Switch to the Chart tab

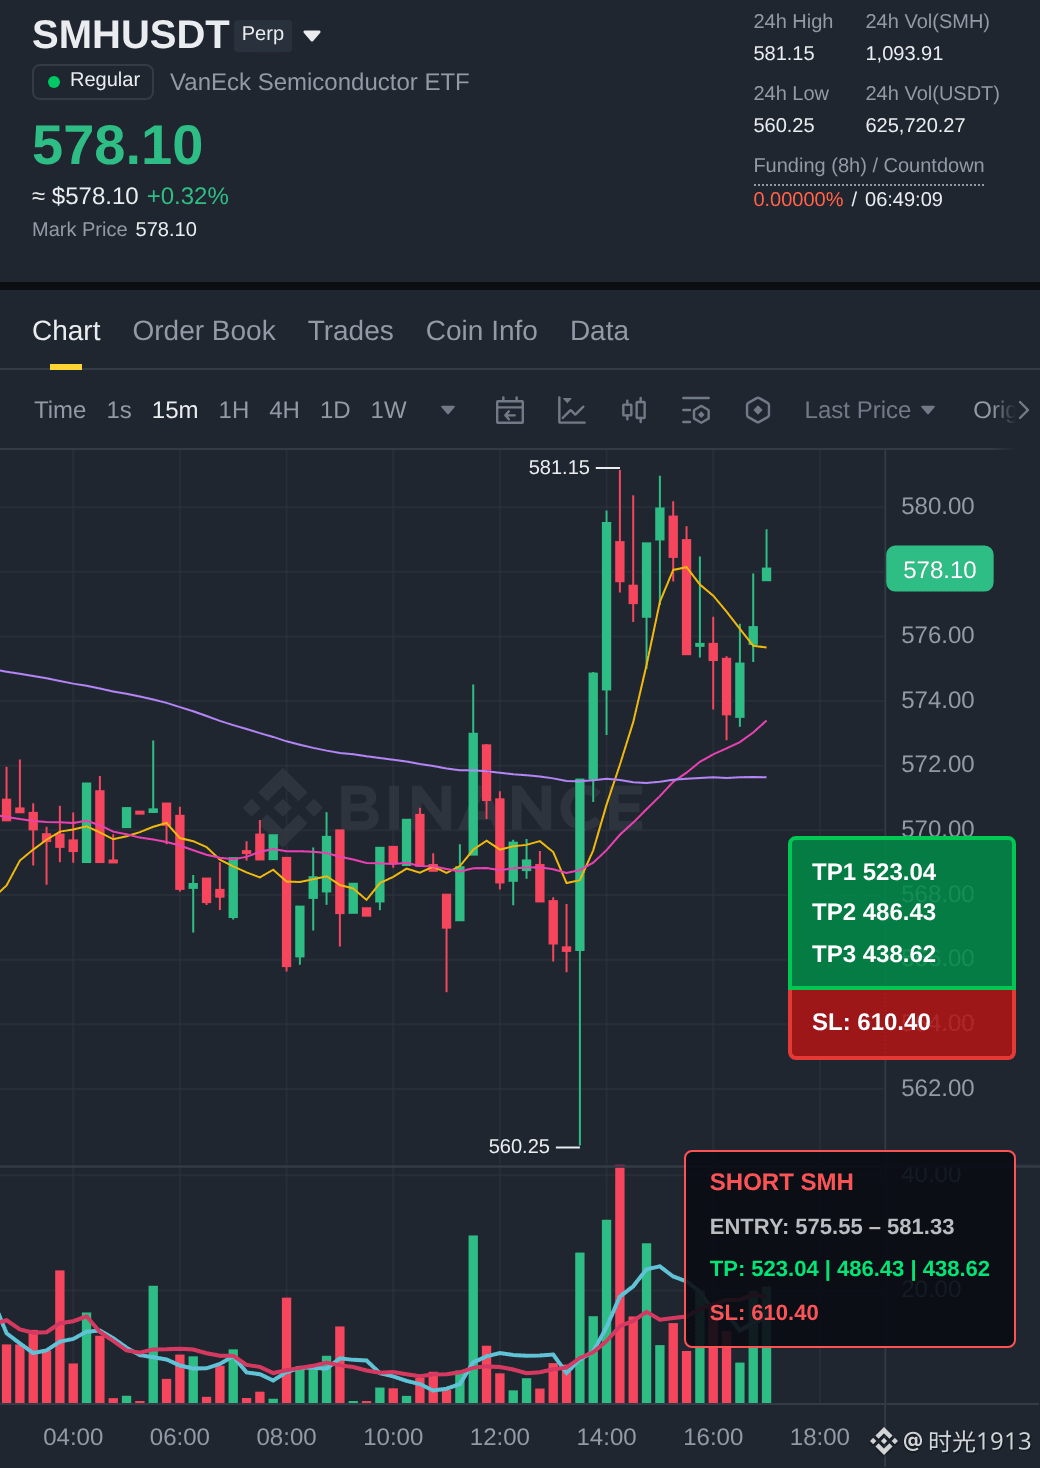pyautogui.click(x=66, y=331)
